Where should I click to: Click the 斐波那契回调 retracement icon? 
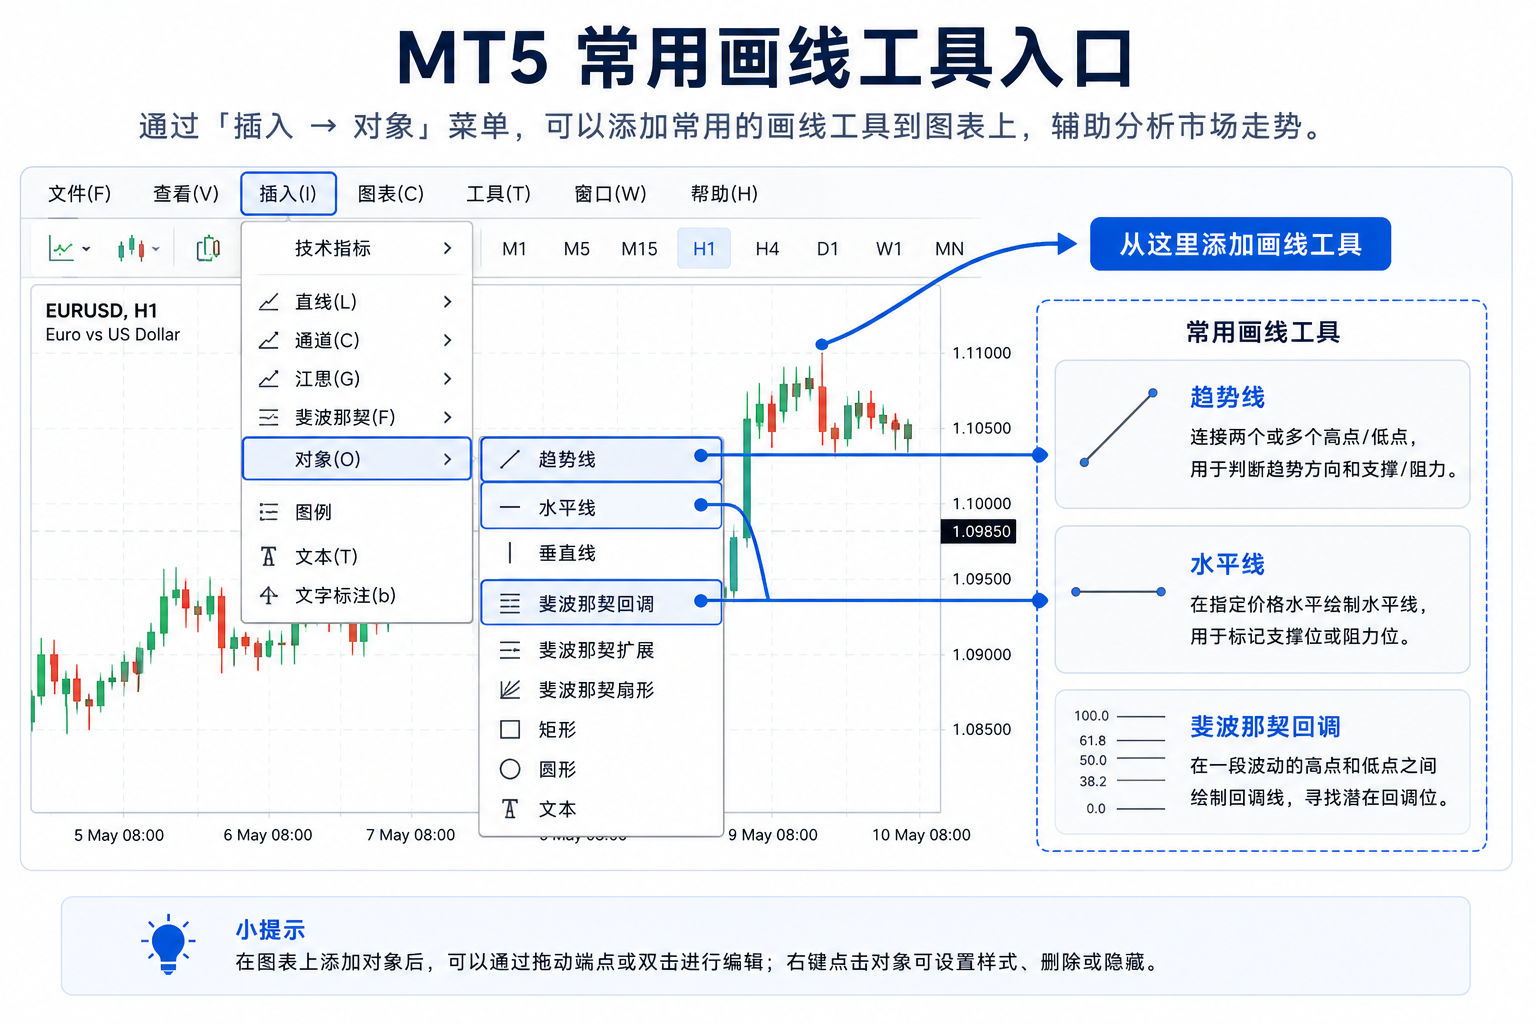tap(510, 604)
